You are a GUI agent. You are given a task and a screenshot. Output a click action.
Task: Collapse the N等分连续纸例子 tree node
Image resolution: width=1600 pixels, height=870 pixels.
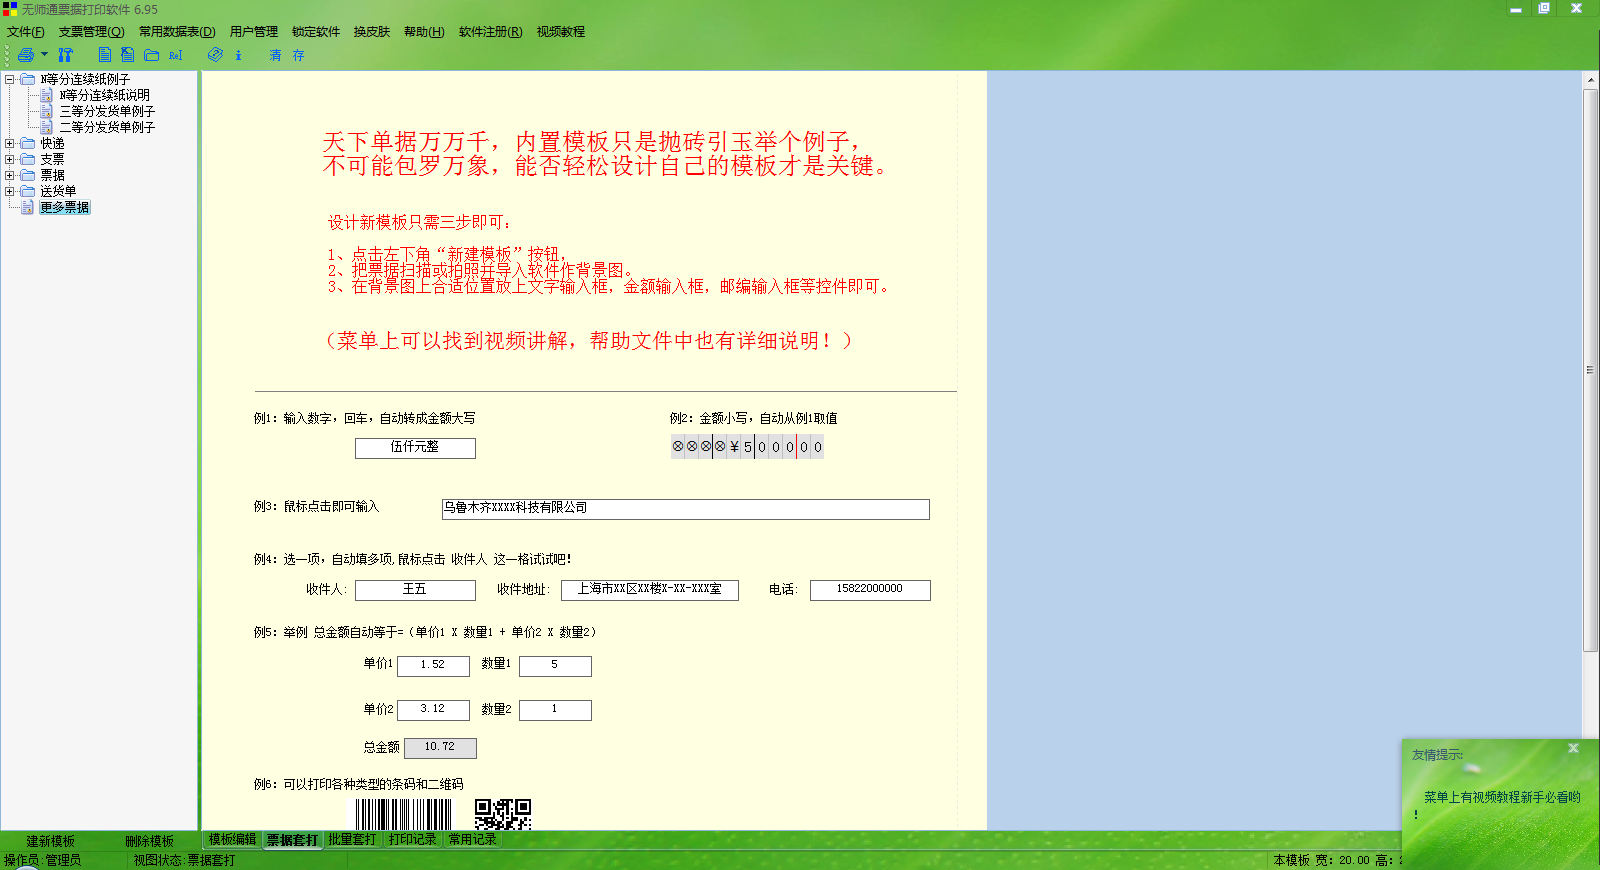point(9,79)
